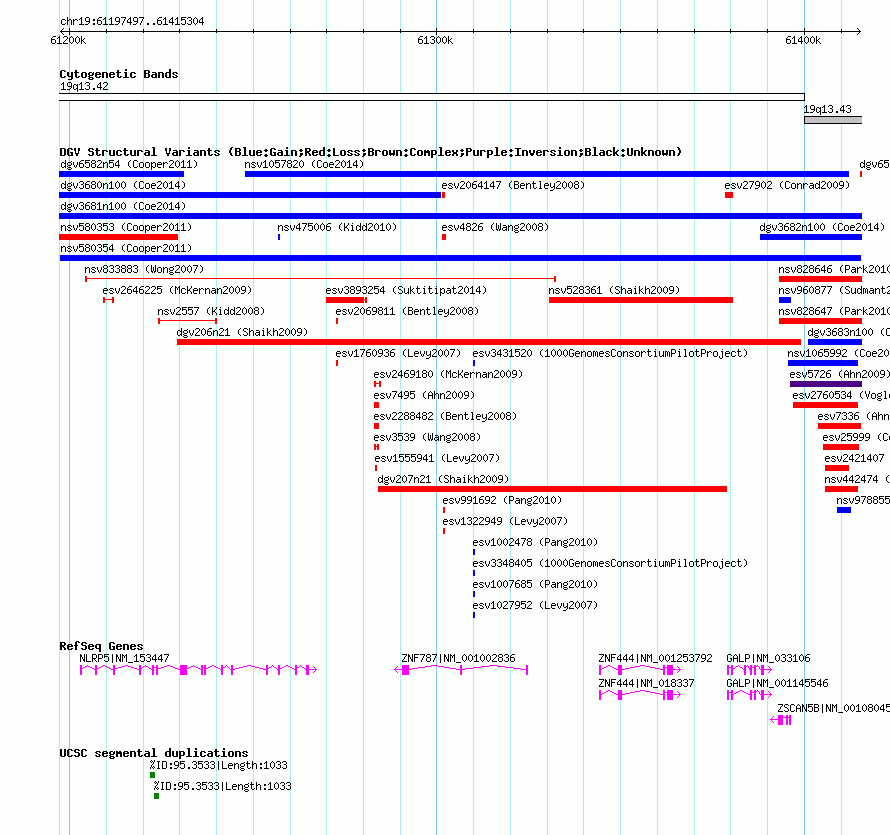Screen dimensions: 890x835
Task: Click the esv2469180 (McKernan2009) label
Action: (448, 375)
